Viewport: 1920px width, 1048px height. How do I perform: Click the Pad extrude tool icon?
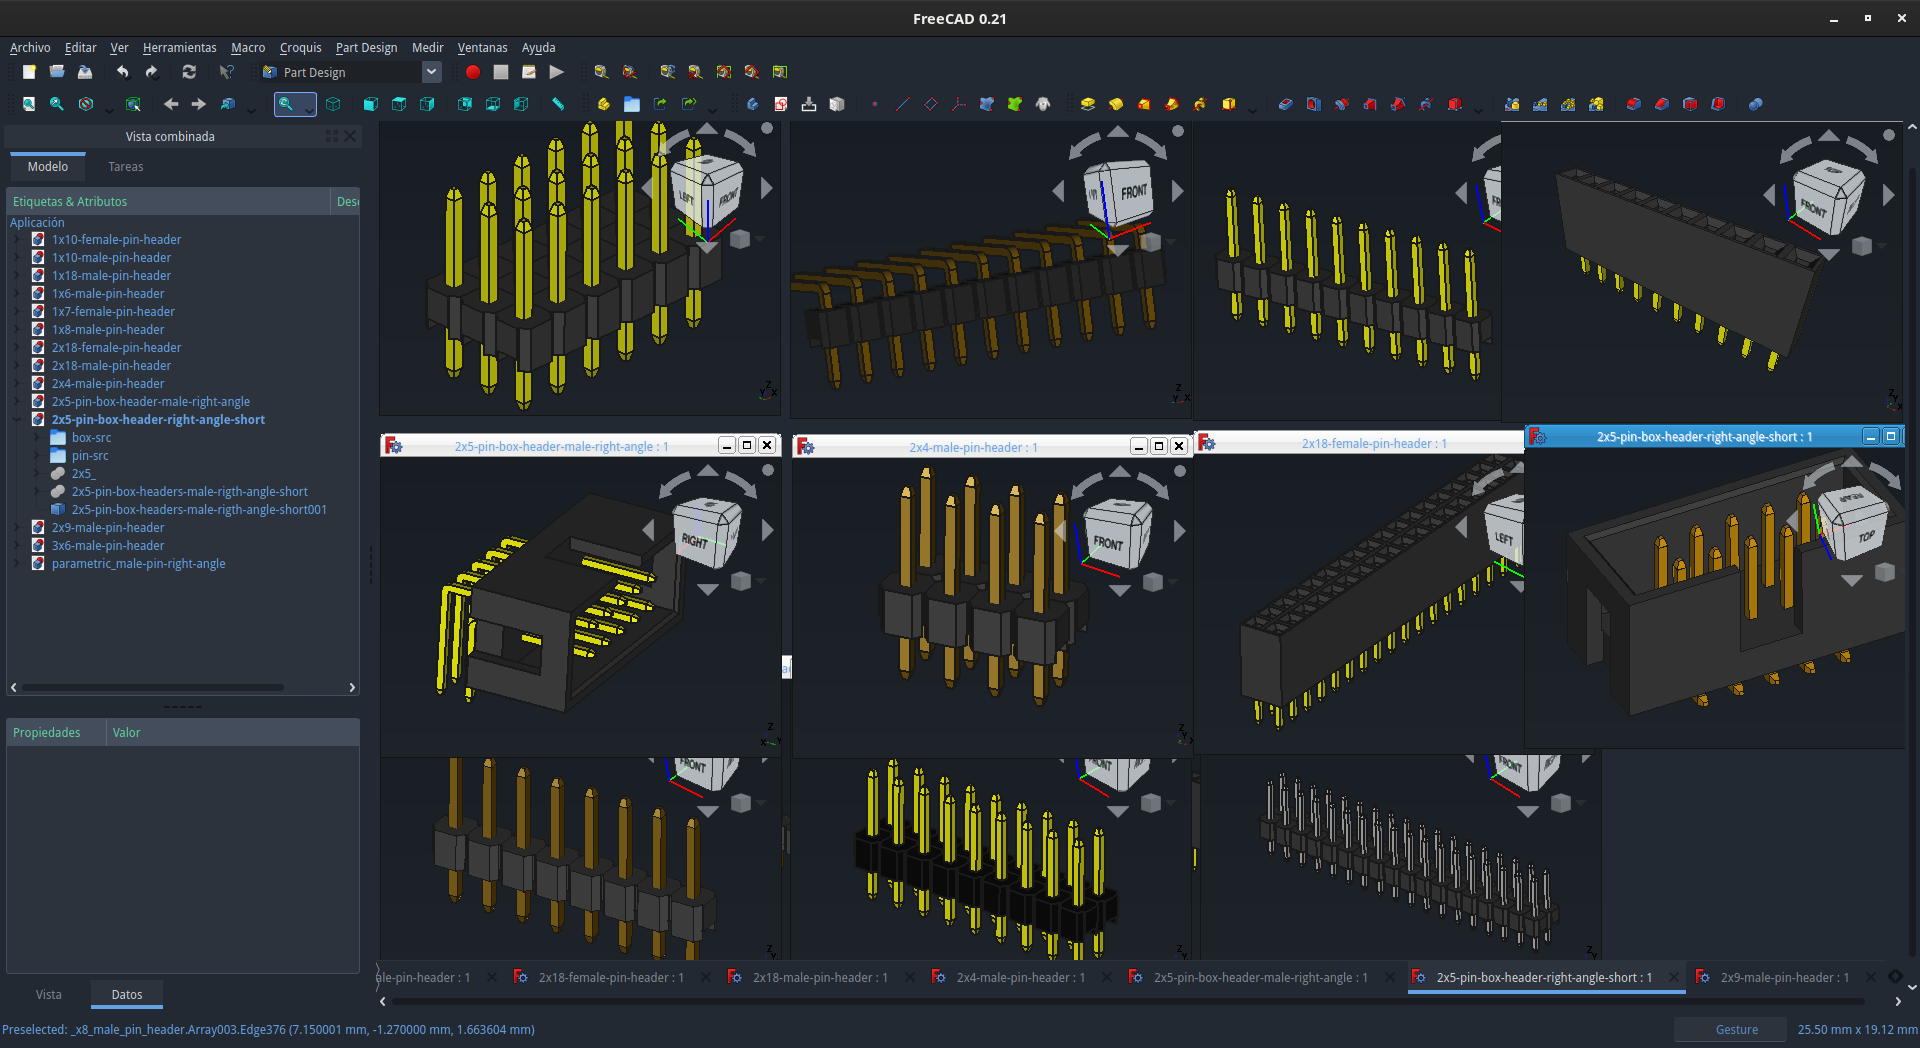coord(1088,104)
